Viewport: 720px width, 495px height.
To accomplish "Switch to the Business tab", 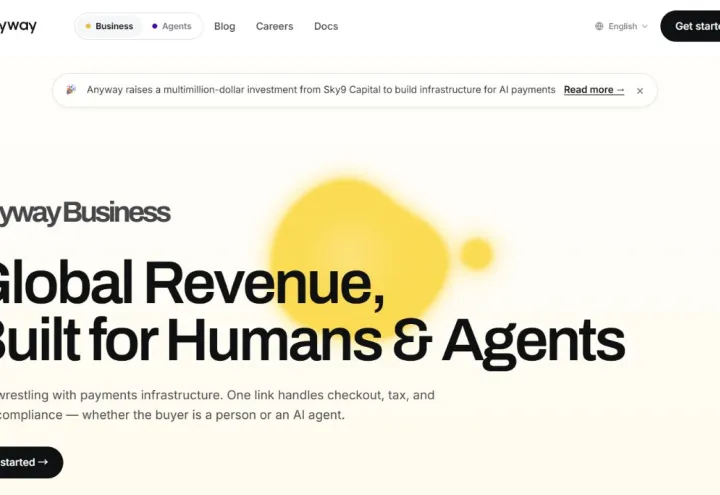I will [x=109, y=26].
